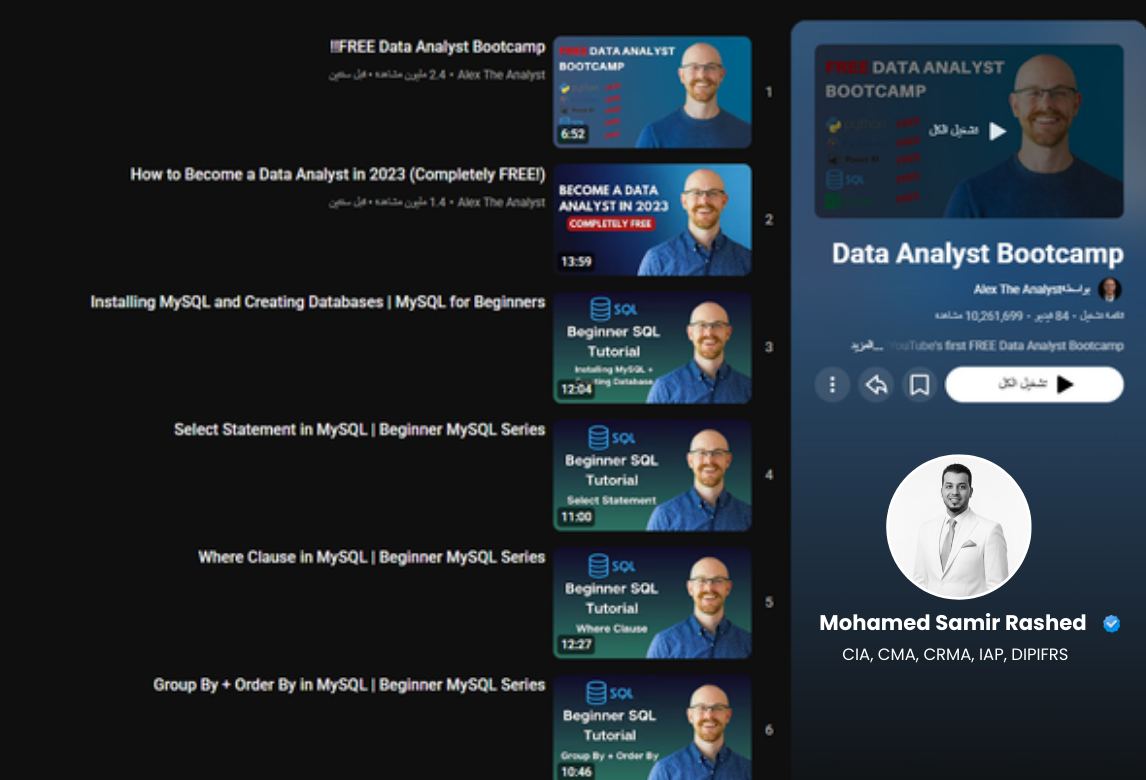Click title Group By + Order By in MySQL

click(349, 685)
